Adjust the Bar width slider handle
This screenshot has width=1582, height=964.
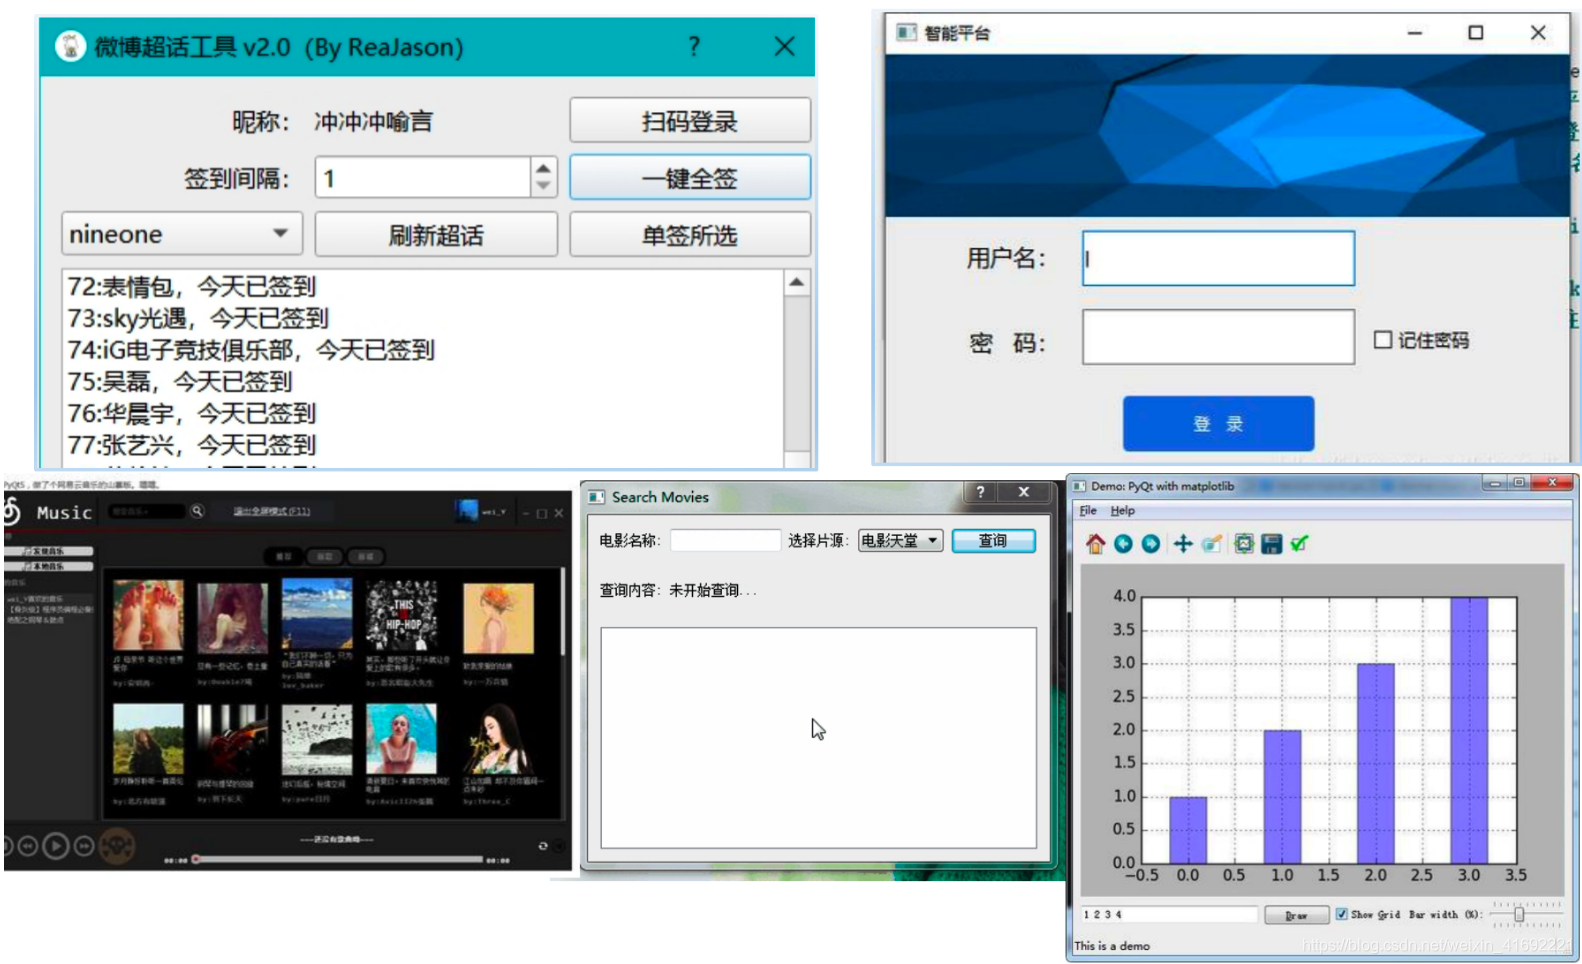(x=1519, y=914)
